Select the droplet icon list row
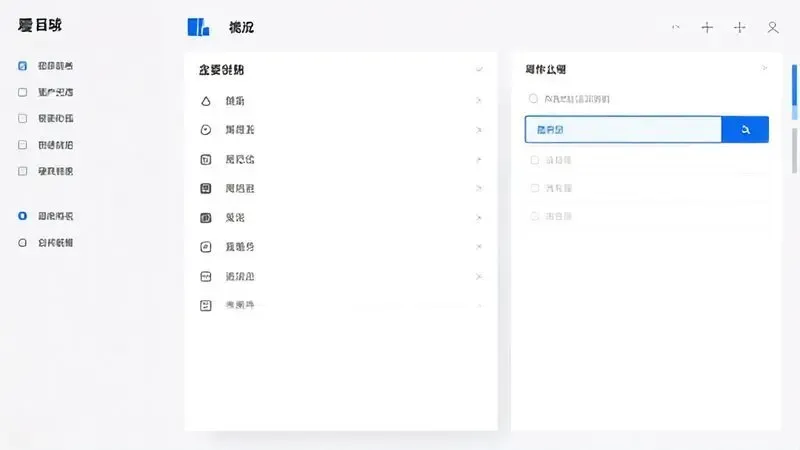The width and height of the screenshot is (800, 450). coord(341,101)
